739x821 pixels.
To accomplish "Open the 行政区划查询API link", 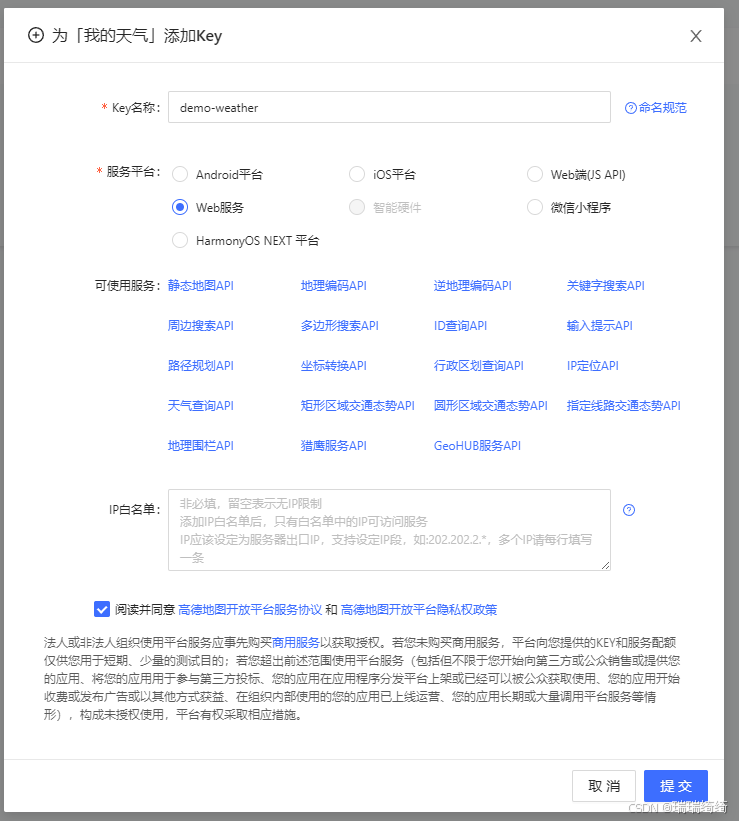I will 479,365.
